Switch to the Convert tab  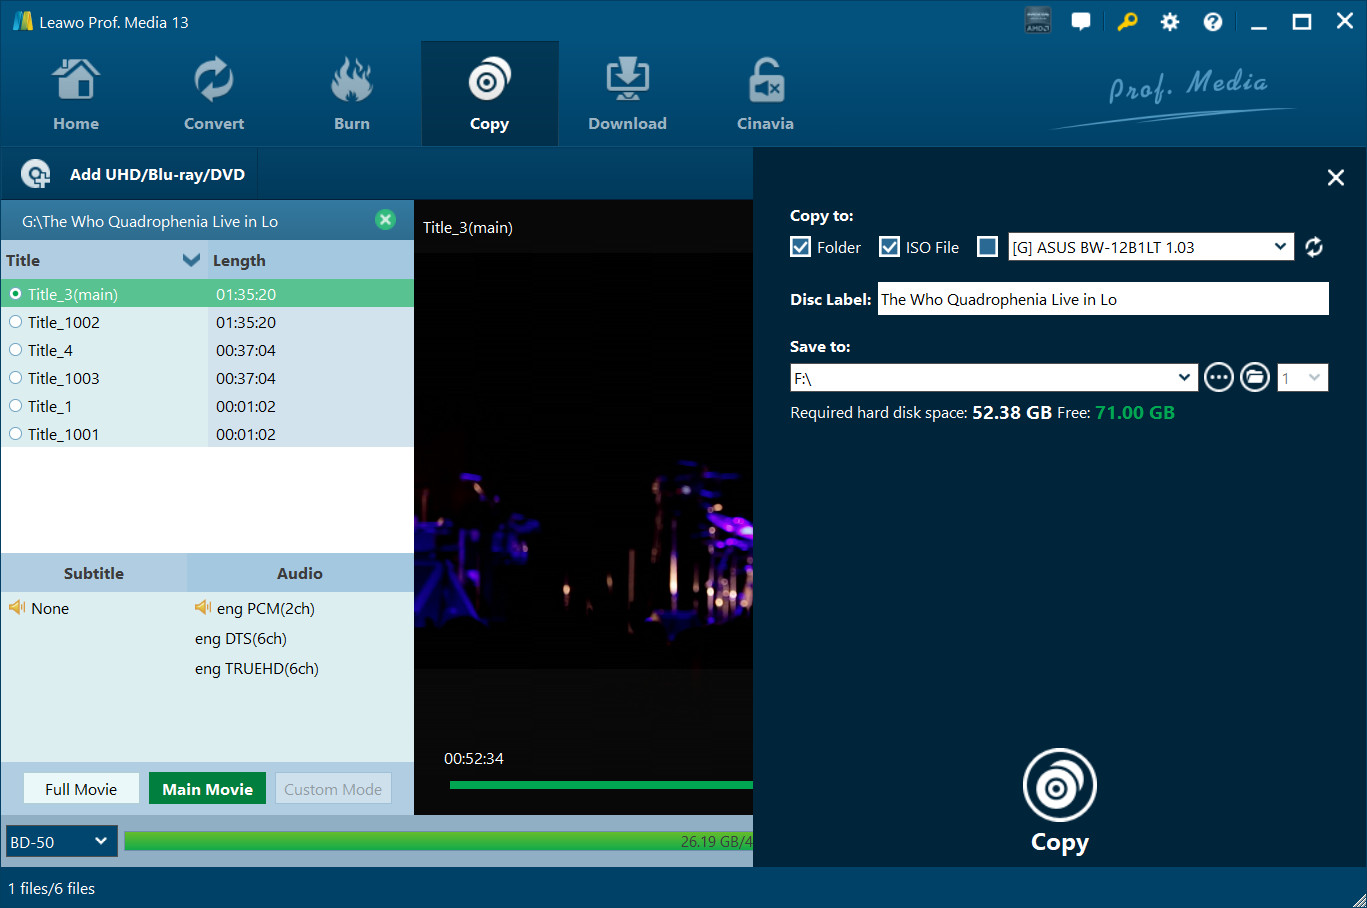click(214, 95)
